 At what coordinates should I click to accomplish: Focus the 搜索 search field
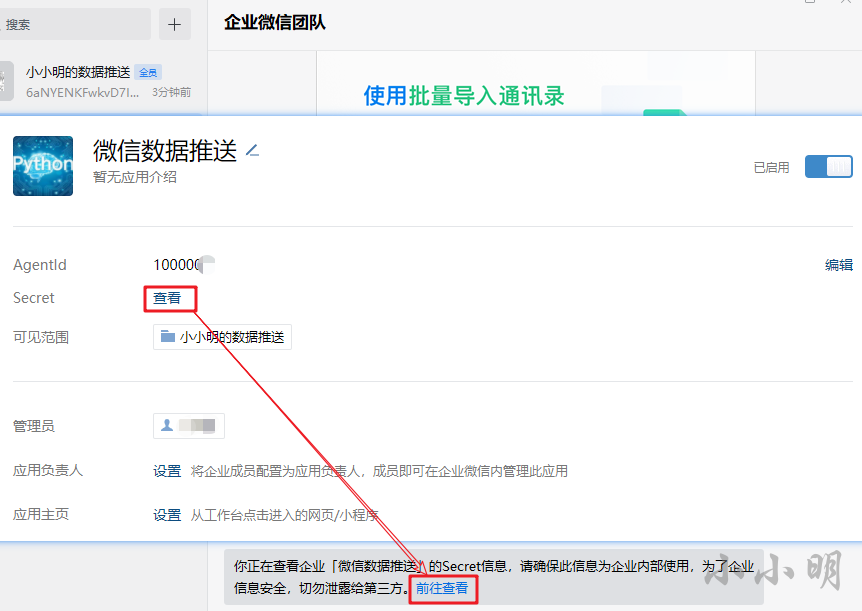tap(75, 24)
